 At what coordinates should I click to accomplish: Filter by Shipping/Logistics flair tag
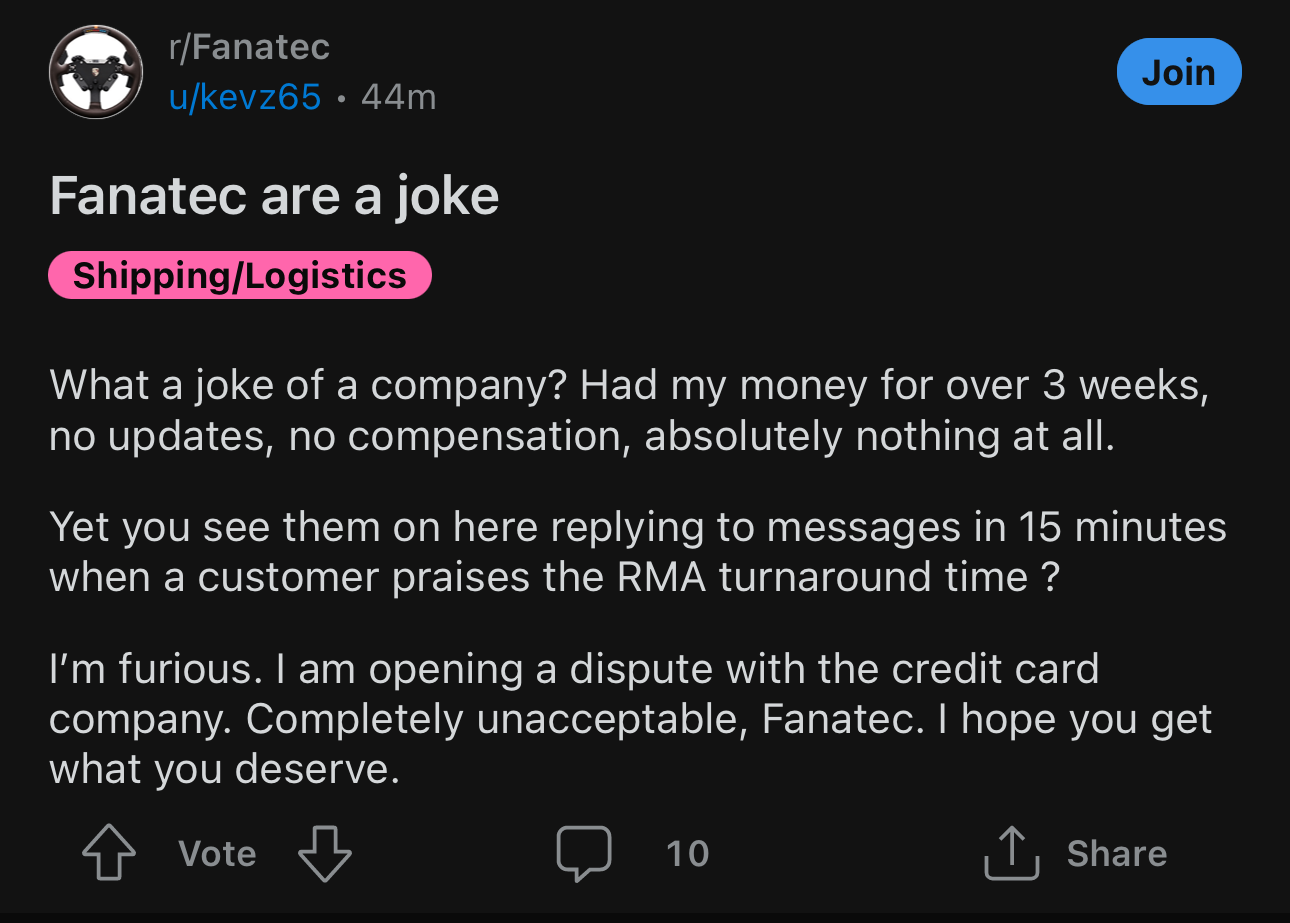click(x=240, y=276)
